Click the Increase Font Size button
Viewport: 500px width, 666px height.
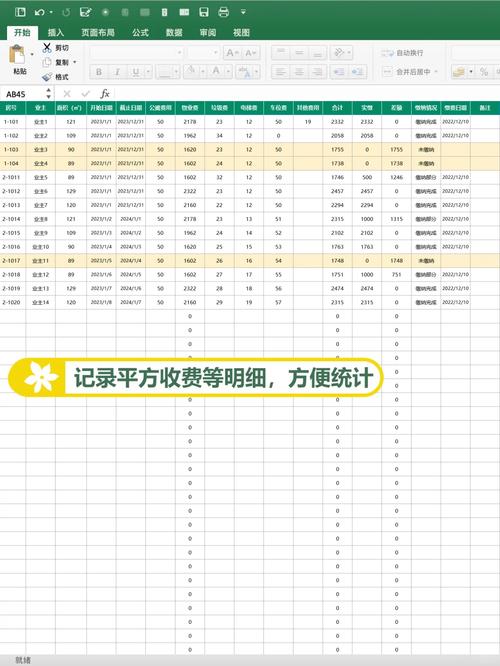point(232,53)
